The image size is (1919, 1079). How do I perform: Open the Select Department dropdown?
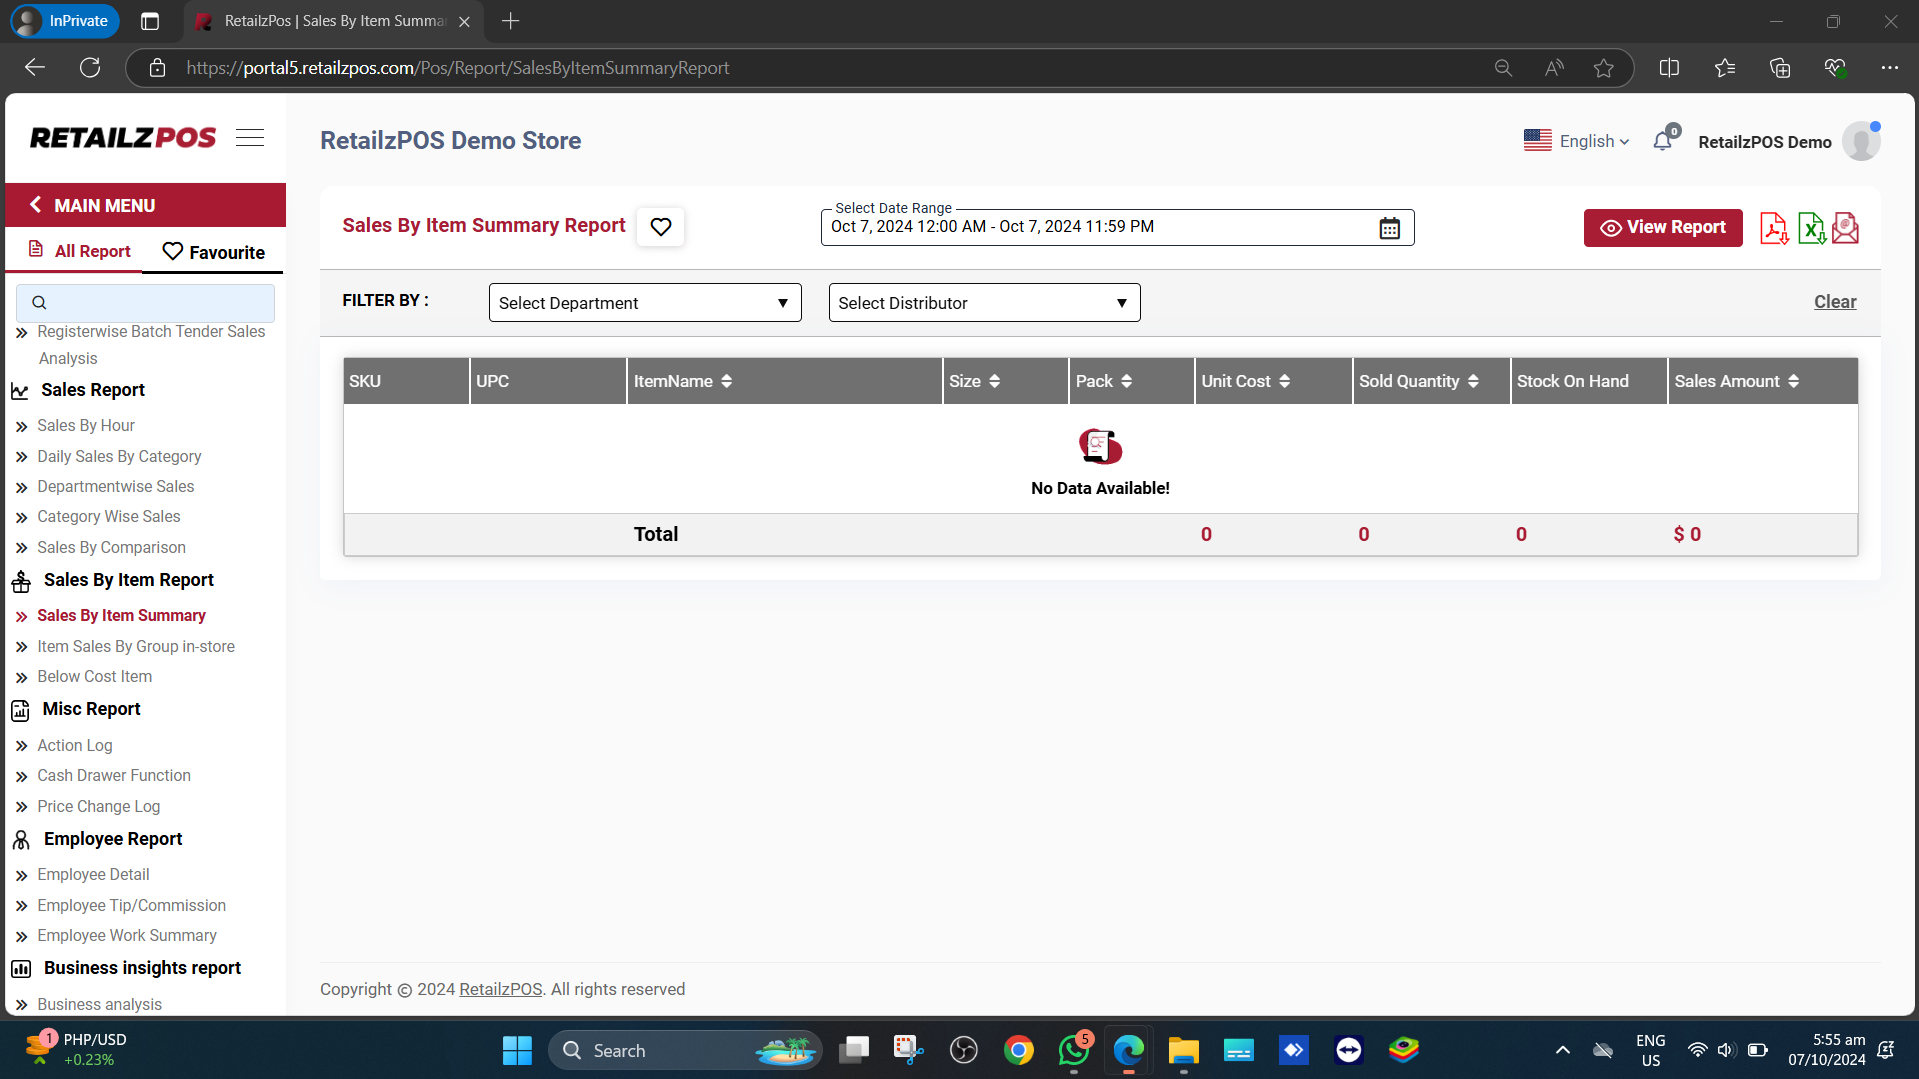[645, 303]
